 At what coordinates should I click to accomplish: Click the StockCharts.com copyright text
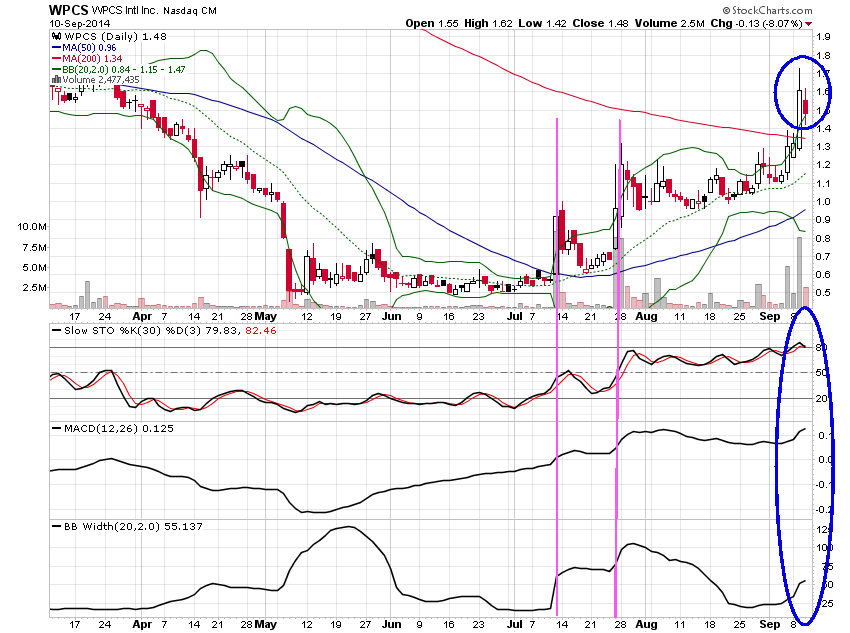768,10
